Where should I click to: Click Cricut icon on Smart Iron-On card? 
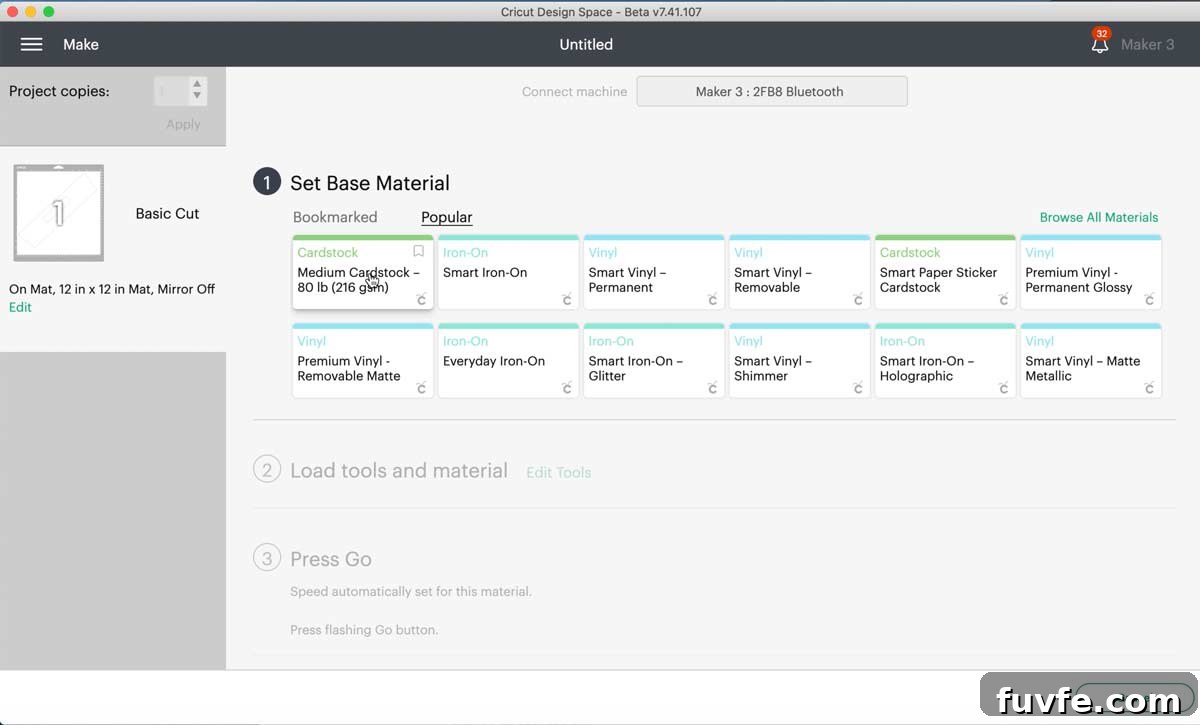click(567, 299)
